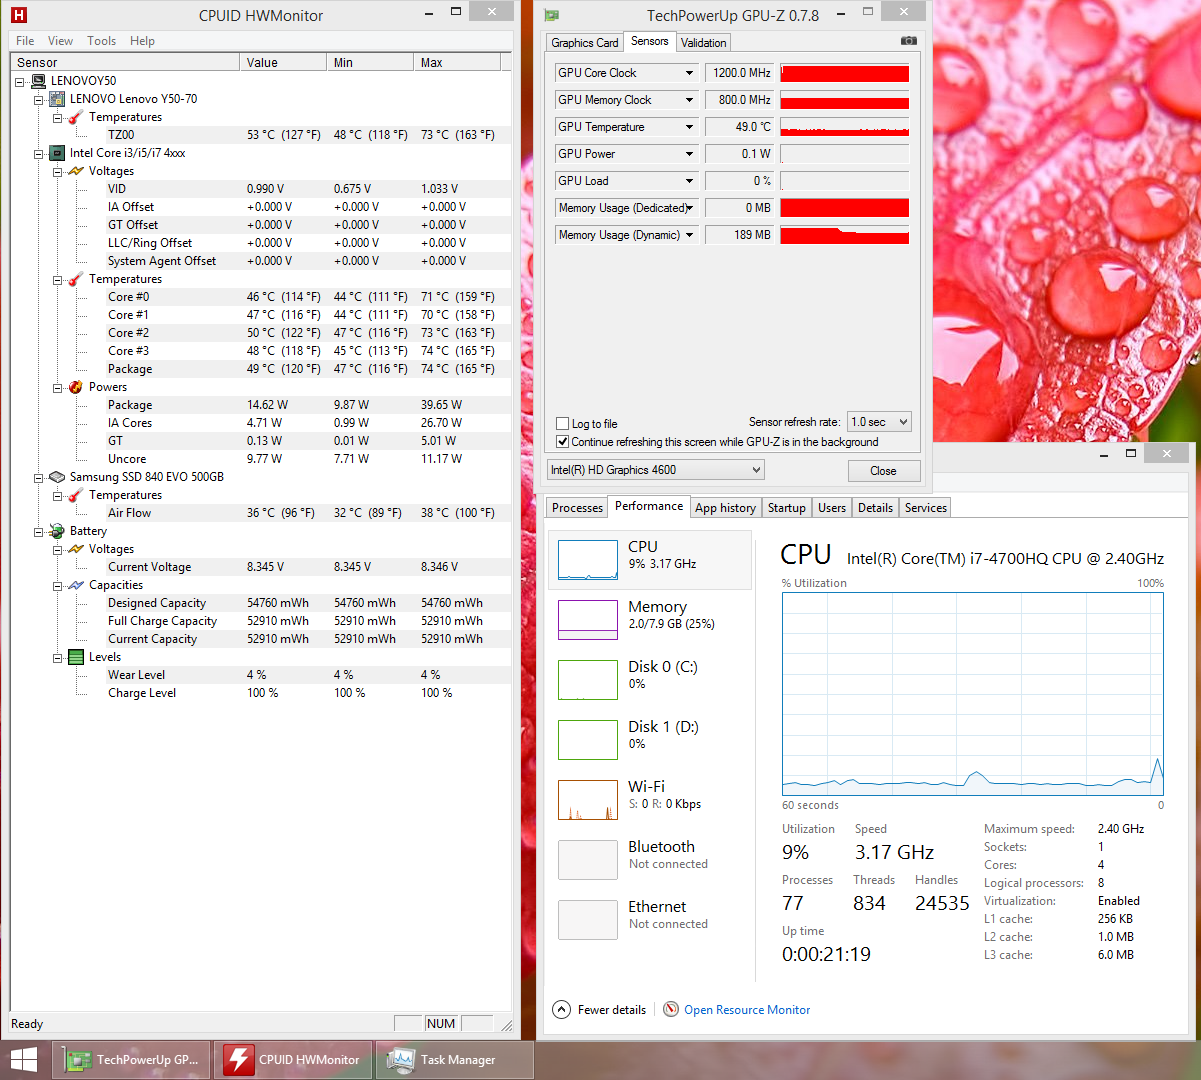Collapse the LENOVOY50 root node
This screenshot has width=1201, height=1080.
pyautogui.click(x=20, y=81)
